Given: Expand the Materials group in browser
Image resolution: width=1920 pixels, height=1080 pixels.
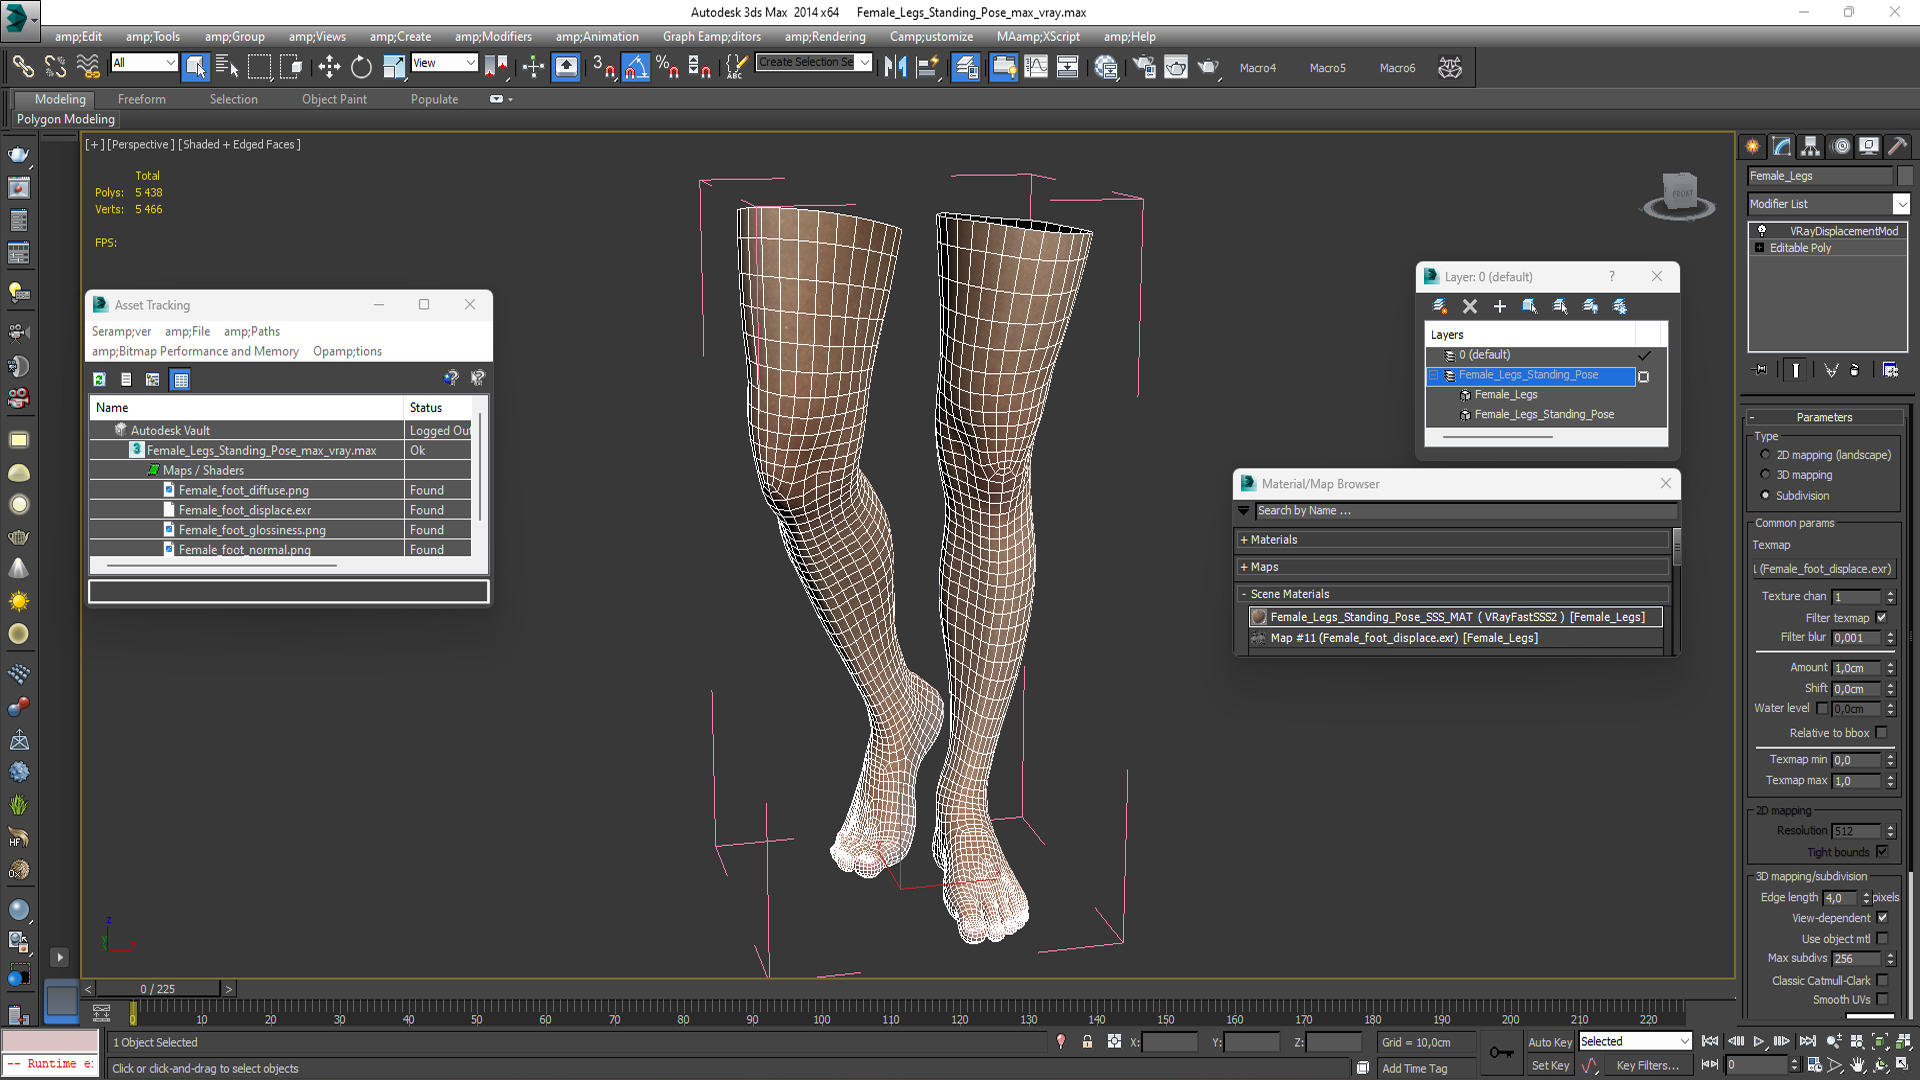Looking at the screenshot, I should [1243, 540].
